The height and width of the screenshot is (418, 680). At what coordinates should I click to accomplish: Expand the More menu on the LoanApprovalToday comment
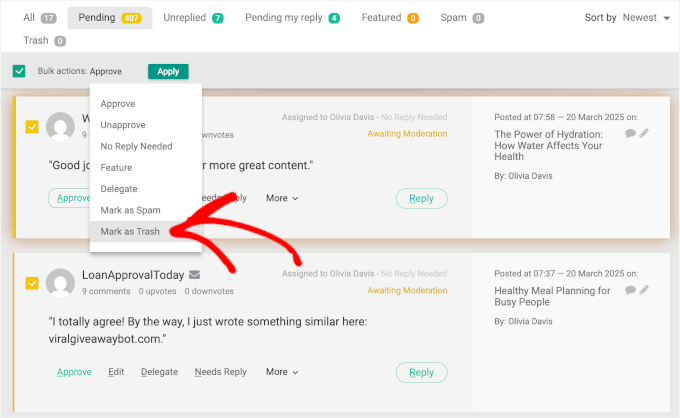coord(282,372)
